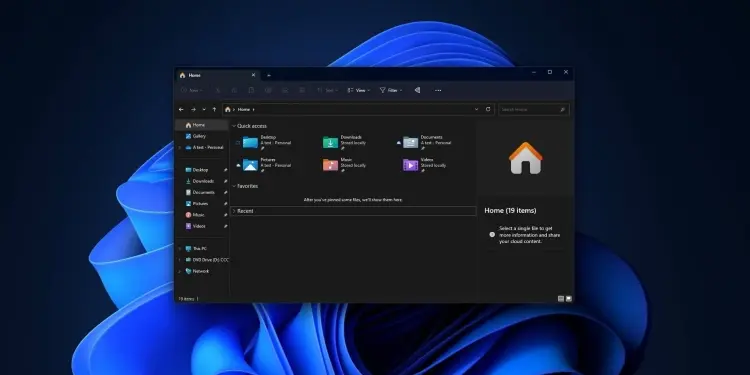Select the Videos folder in Quick access
Screen dimensions: 750x375
[425, 165]
